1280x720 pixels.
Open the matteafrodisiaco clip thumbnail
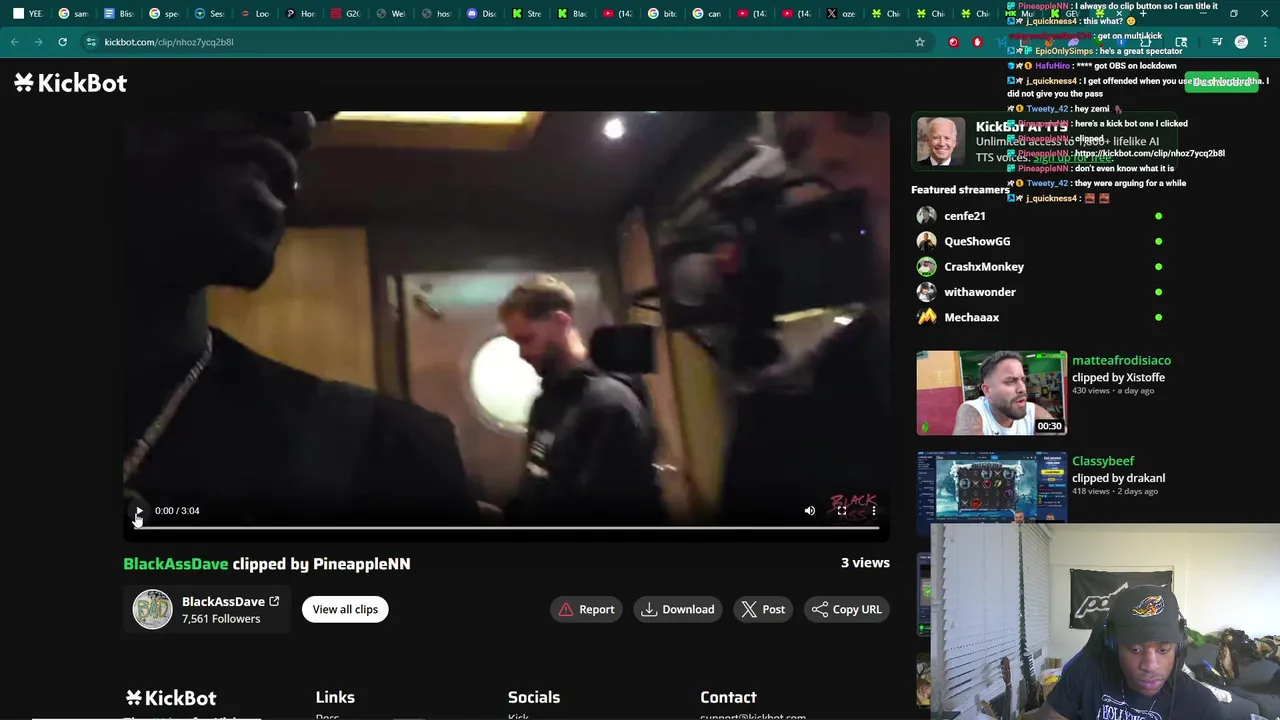point(992,392)
